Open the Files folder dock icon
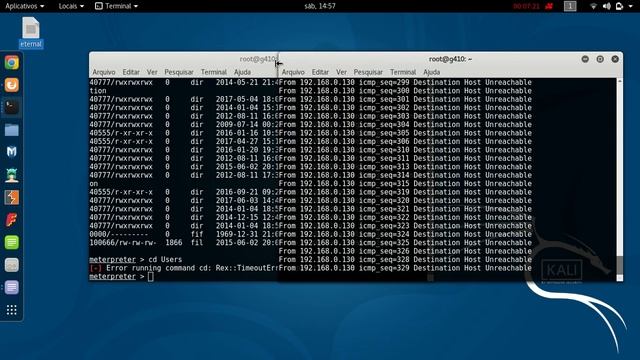This screenshot has height=360, width=640. [x=11, y=130]
